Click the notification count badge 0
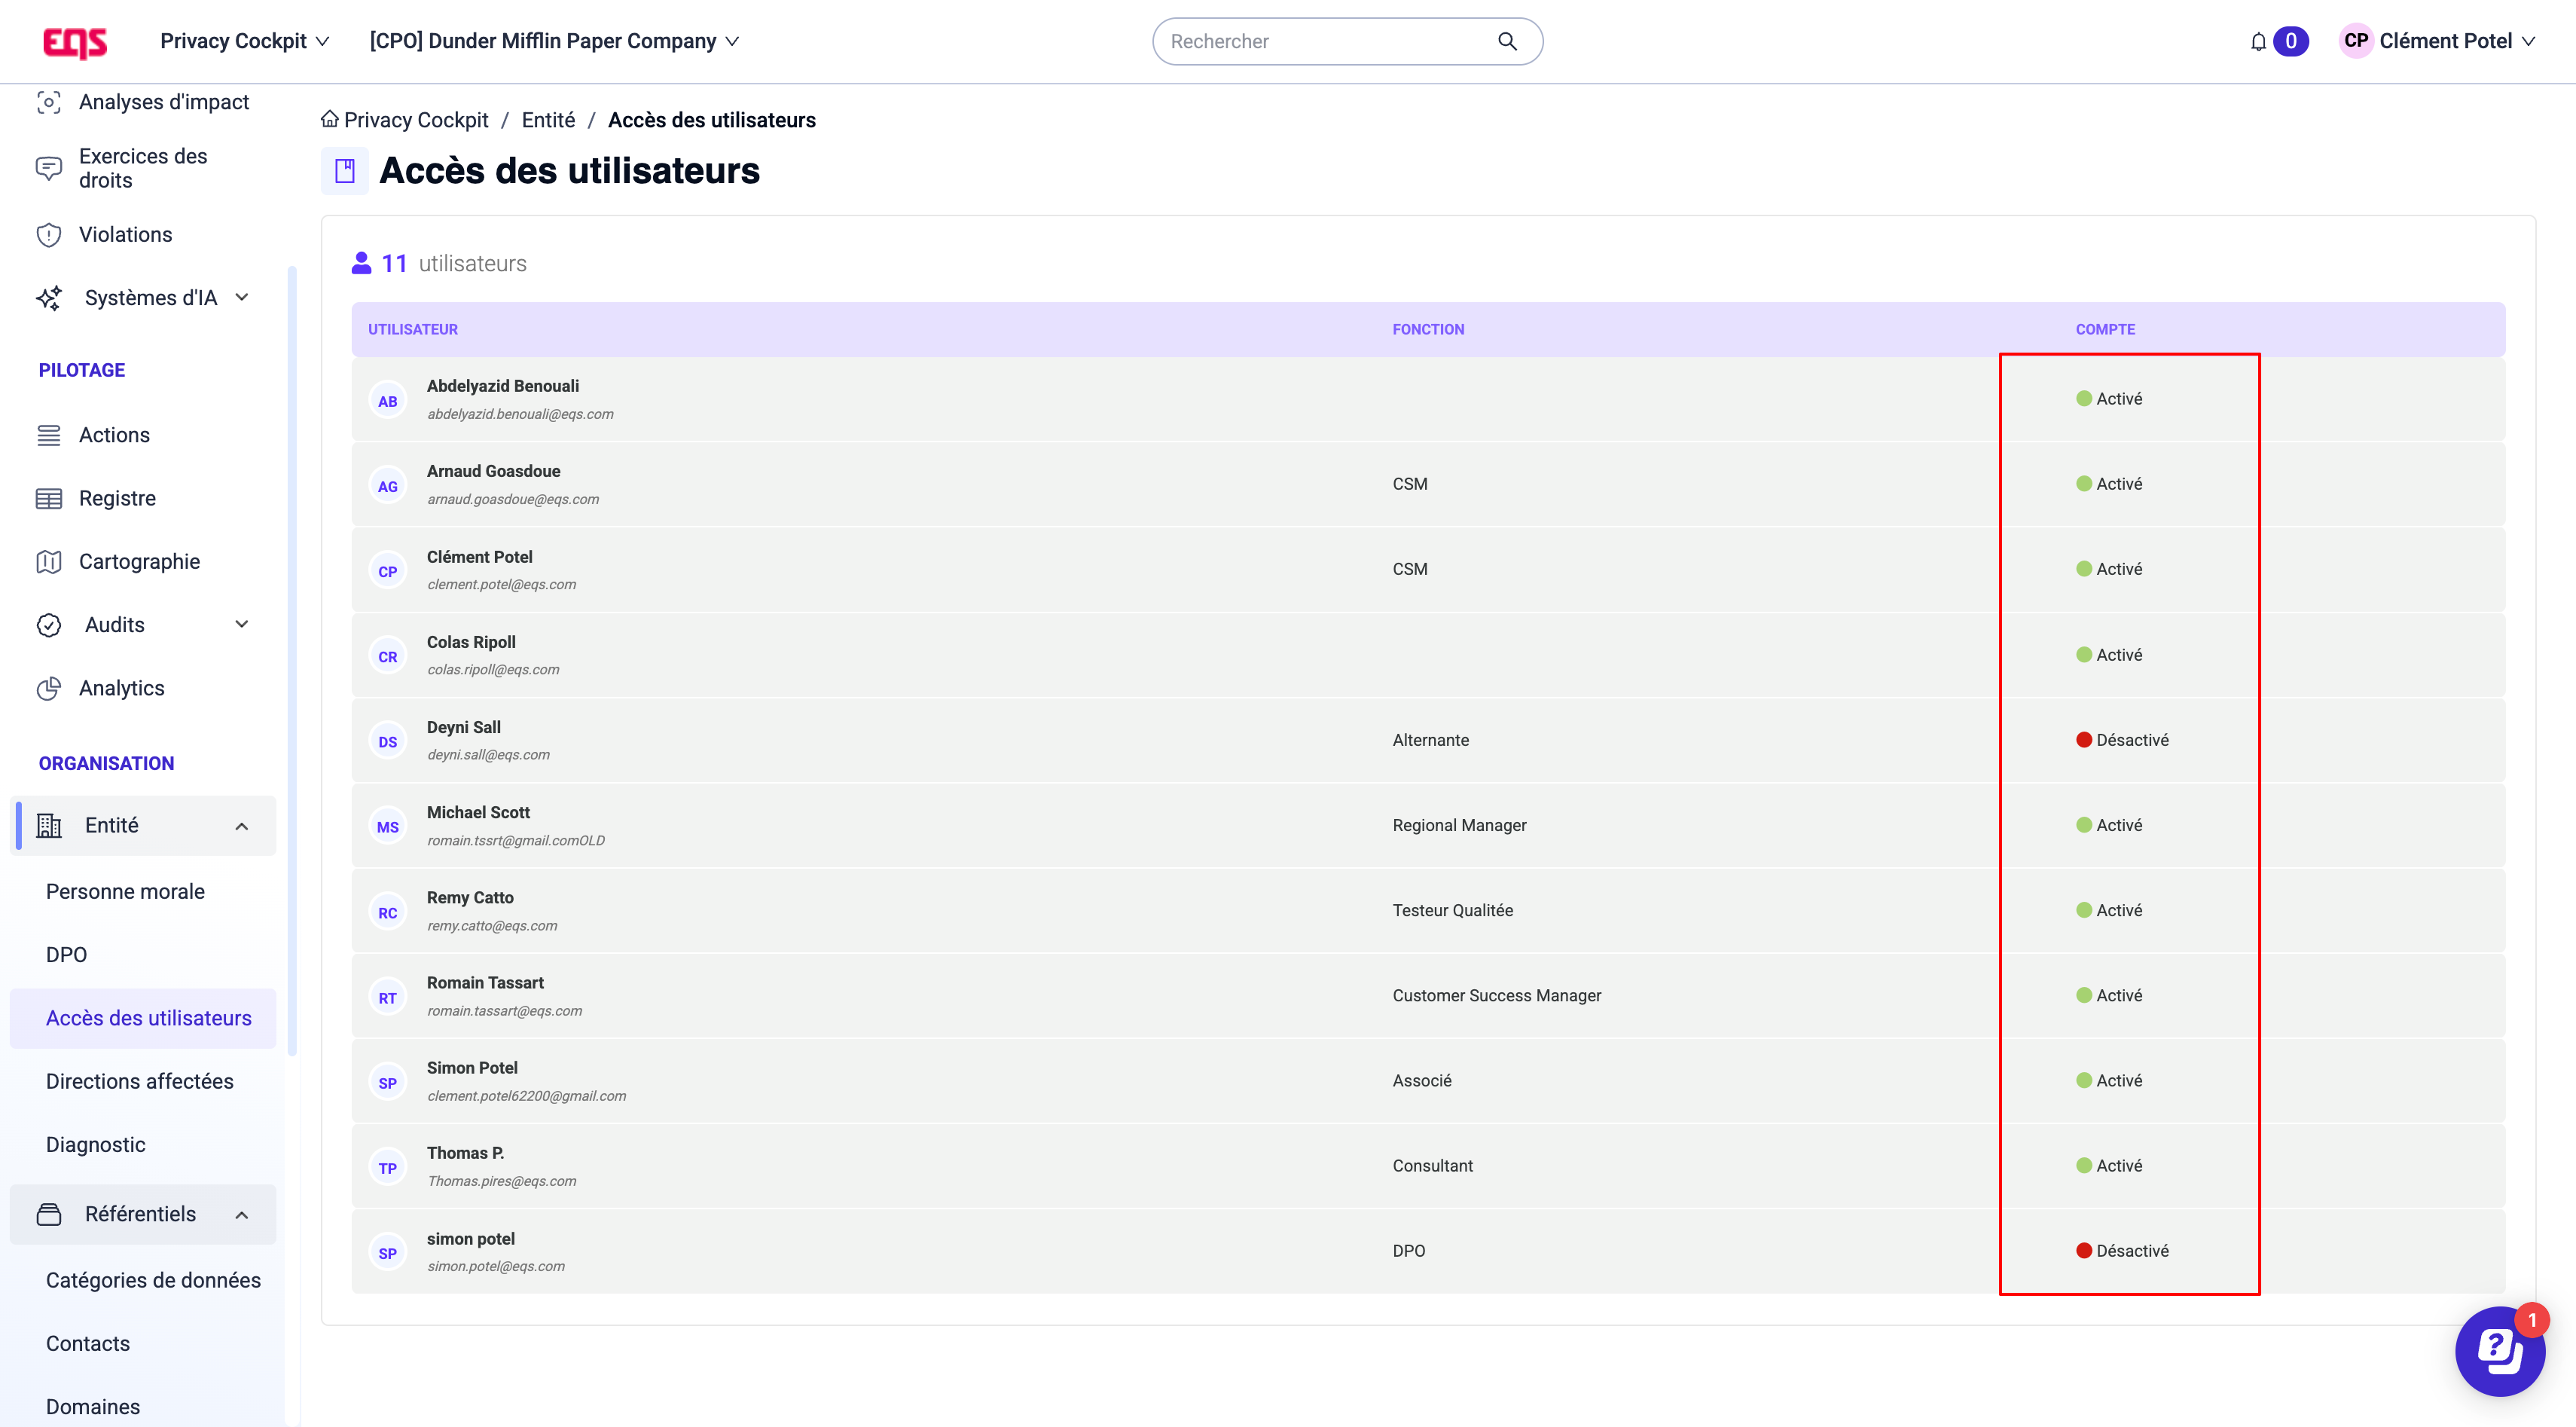Screen dimensions: 2576x1427 [x=2291, y=41]
